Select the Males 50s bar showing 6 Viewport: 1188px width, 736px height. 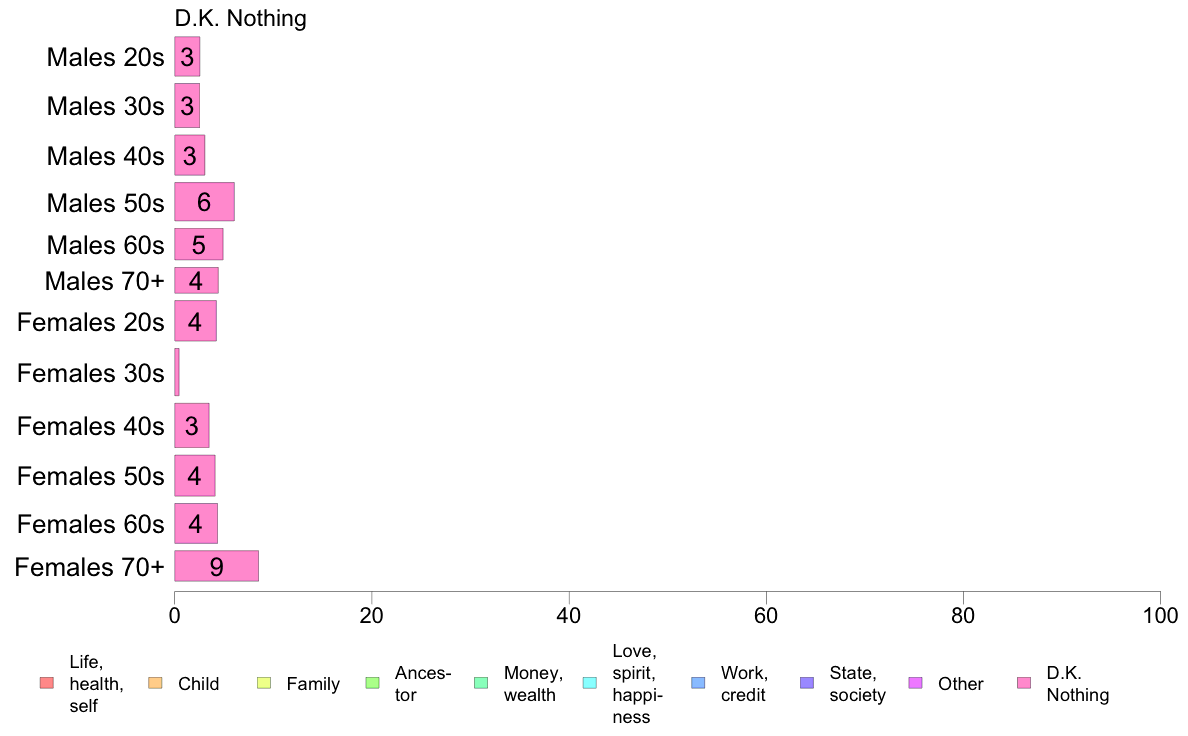click(205, 202)
